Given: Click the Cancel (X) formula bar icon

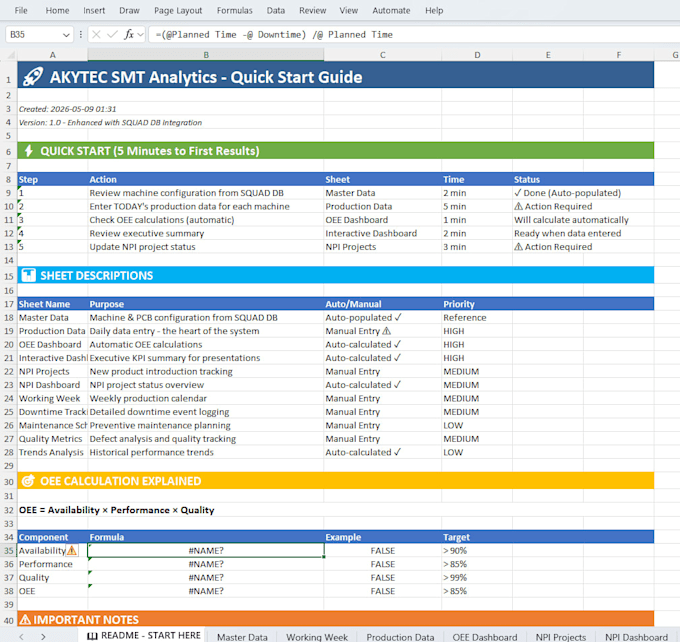Looking at the screenshot, I should point(96,34).
